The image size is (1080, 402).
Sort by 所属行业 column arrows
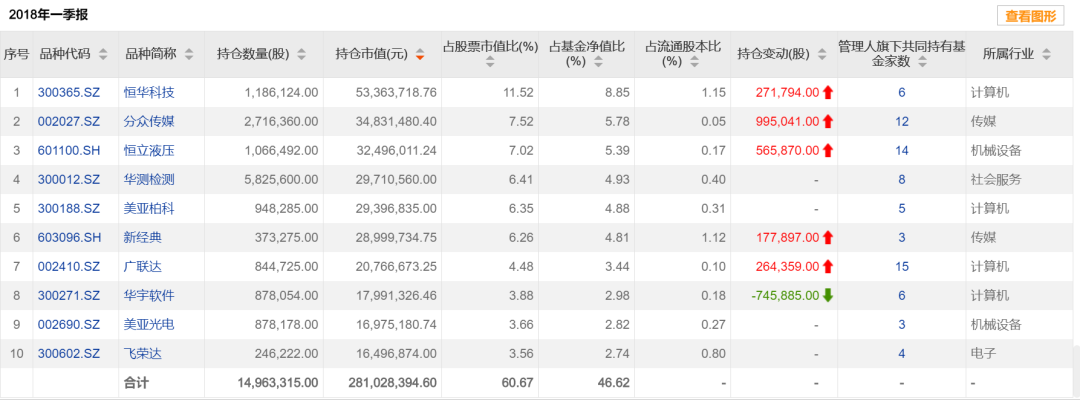click(x=1046, y=54)
